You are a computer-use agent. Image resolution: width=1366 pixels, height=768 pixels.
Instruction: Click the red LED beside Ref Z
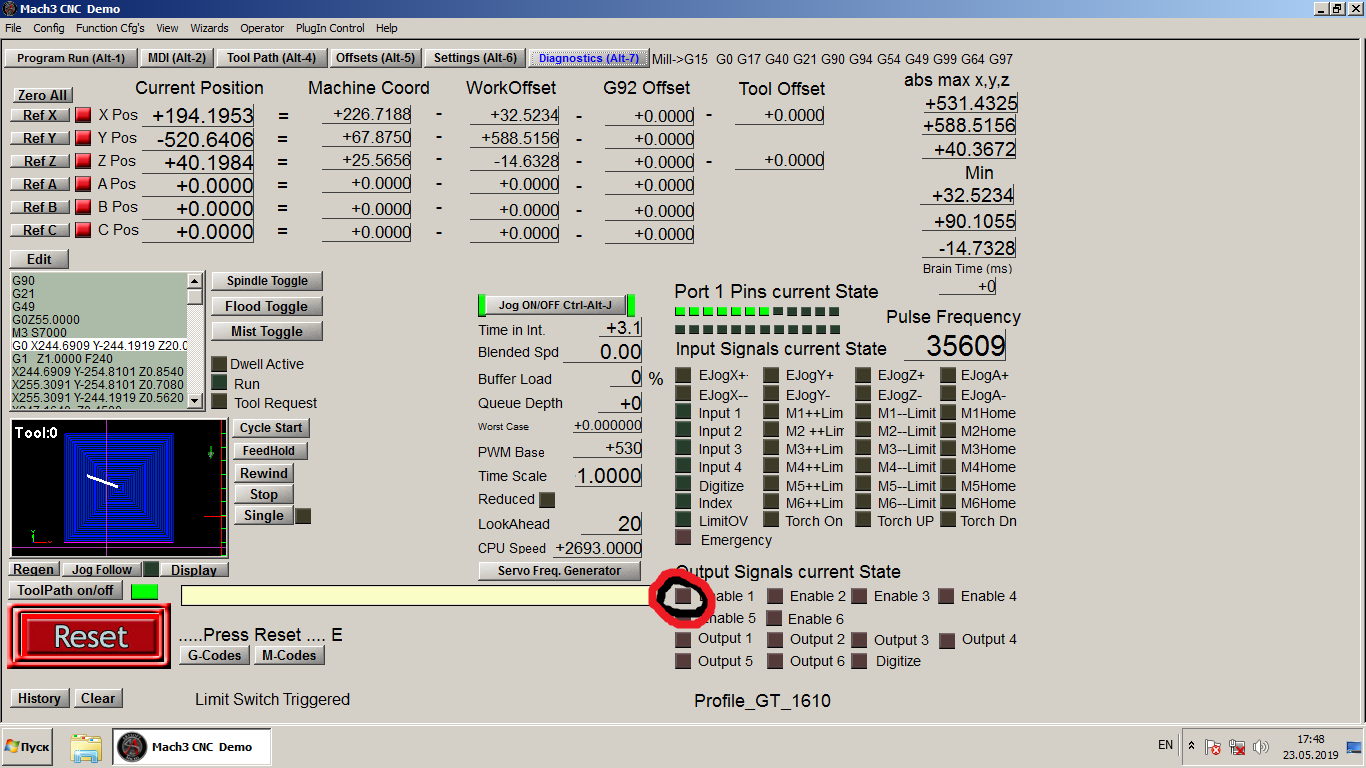click(x=83, y=161)
